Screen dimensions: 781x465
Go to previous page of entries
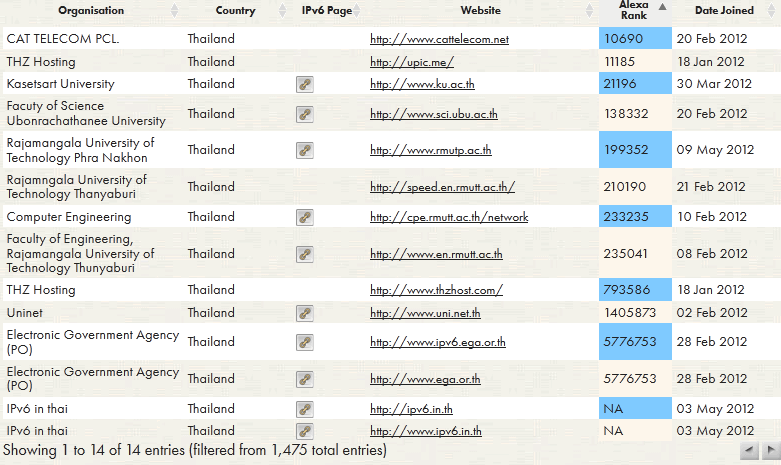[749, 451]
